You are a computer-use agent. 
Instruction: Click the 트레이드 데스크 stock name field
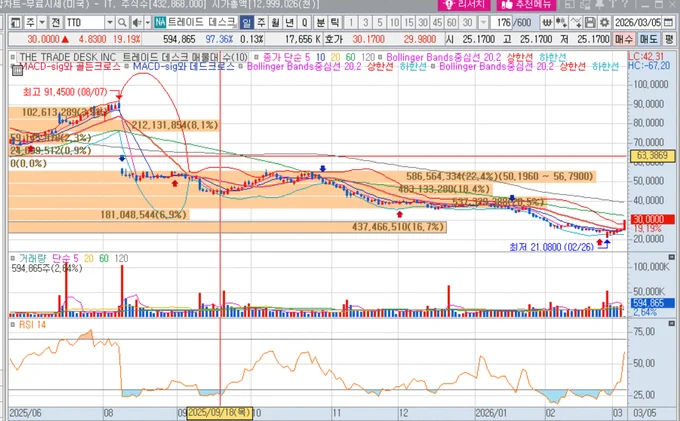pos(202,22)
